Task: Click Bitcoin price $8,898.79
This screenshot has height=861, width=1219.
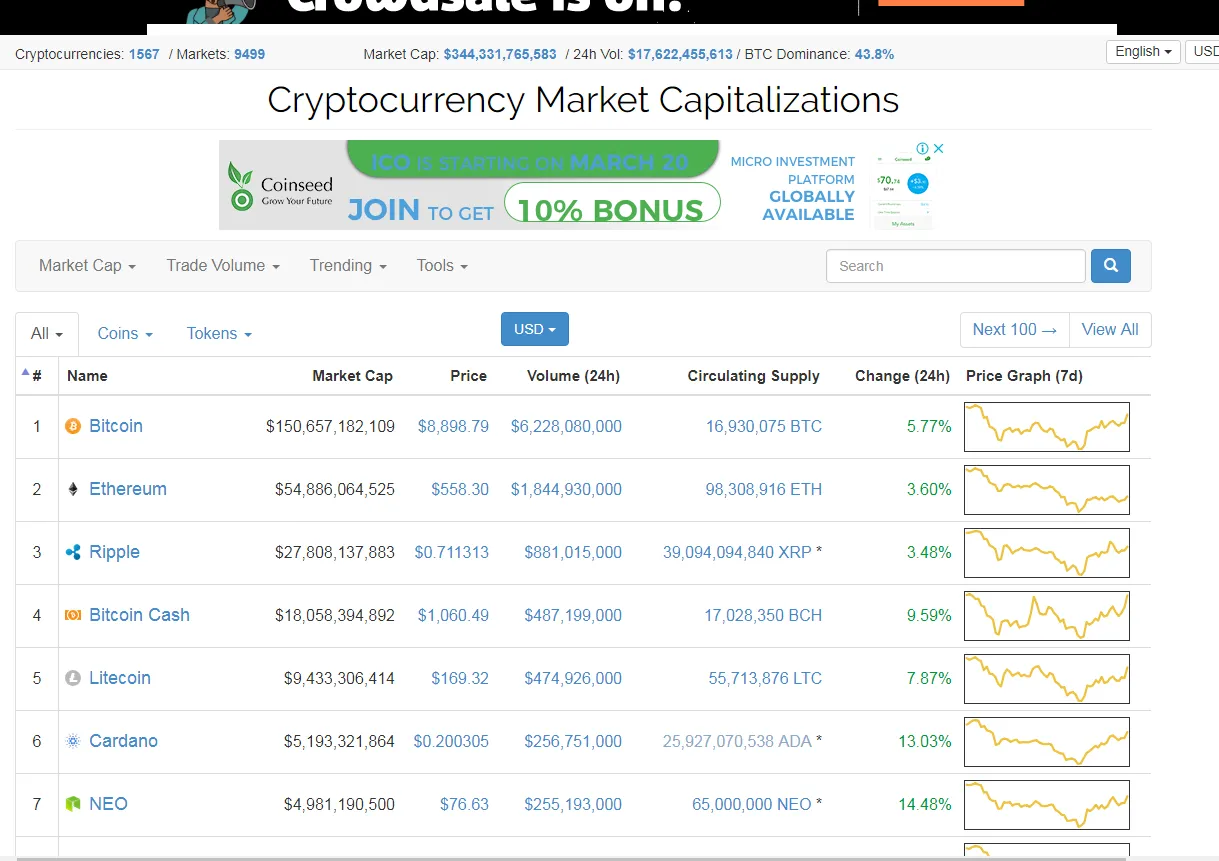Action: point(453,426)
